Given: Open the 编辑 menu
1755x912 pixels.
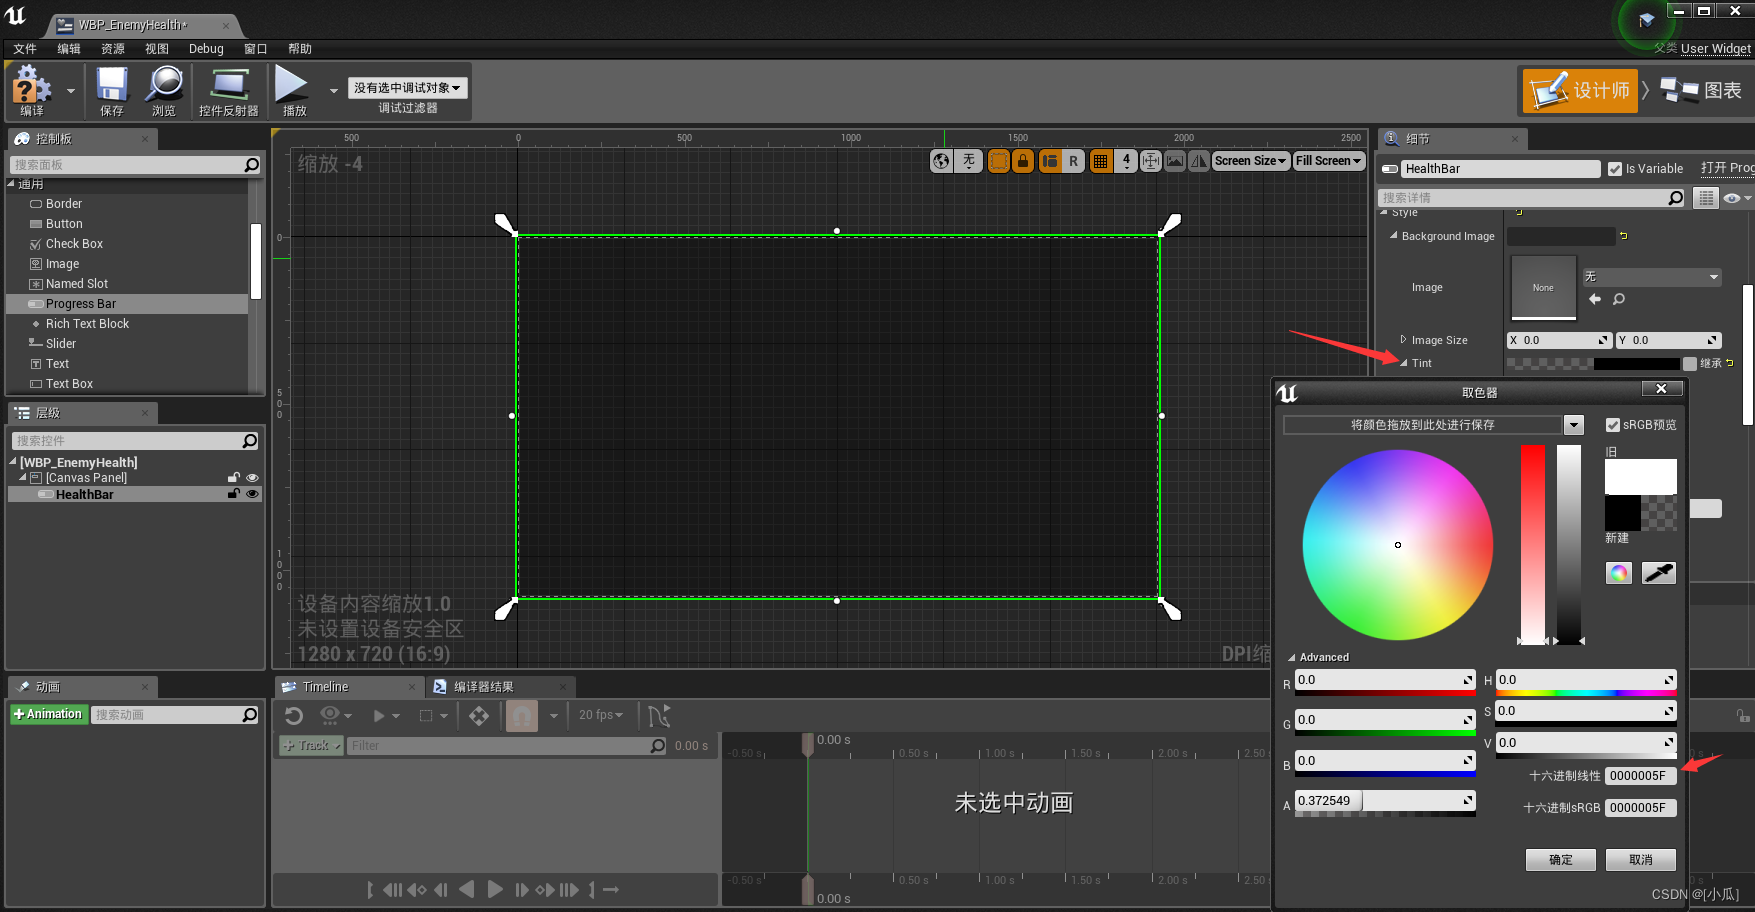Looking at the screenshot, I should [x=69, y=49].
